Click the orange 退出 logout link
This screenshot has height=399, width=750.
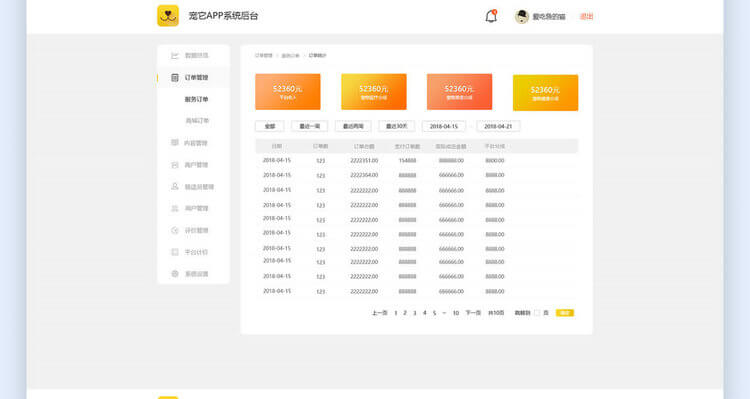click(586, 17)
